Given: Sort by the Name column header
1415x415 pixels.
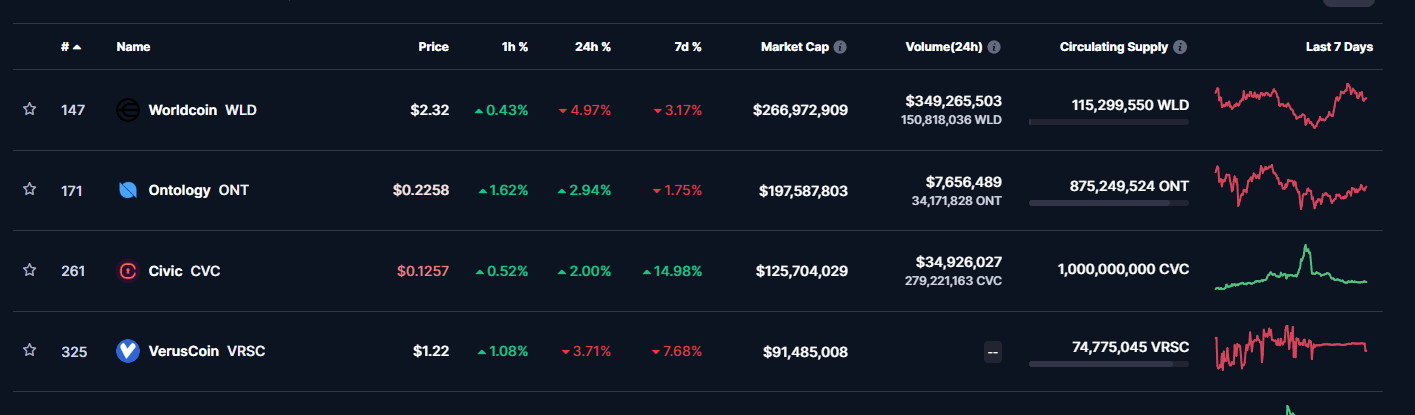Looking at the screenshot, I should [x=133, y=47].
